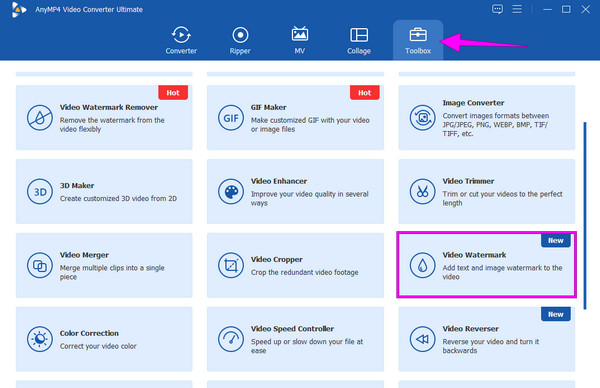
Task: Click 'Make customized GIF with your video' description
Action: (x=310, y=125)
